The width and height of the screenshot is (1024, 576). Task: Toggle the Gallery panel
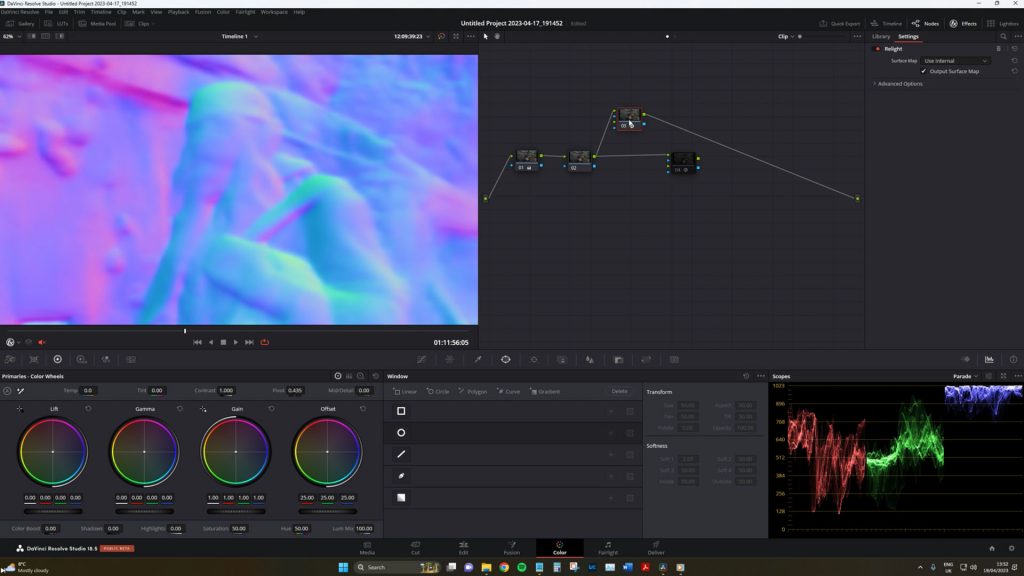(20, 24)
